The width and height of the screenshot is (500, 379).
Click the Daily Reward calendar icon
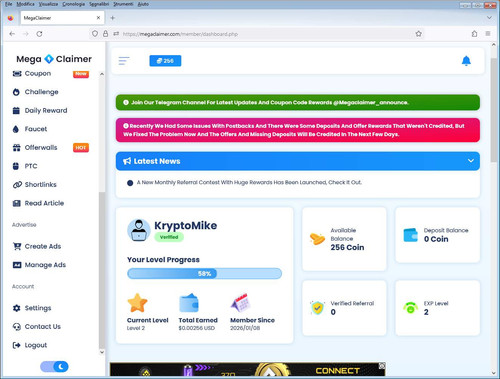tap(16, 111)
